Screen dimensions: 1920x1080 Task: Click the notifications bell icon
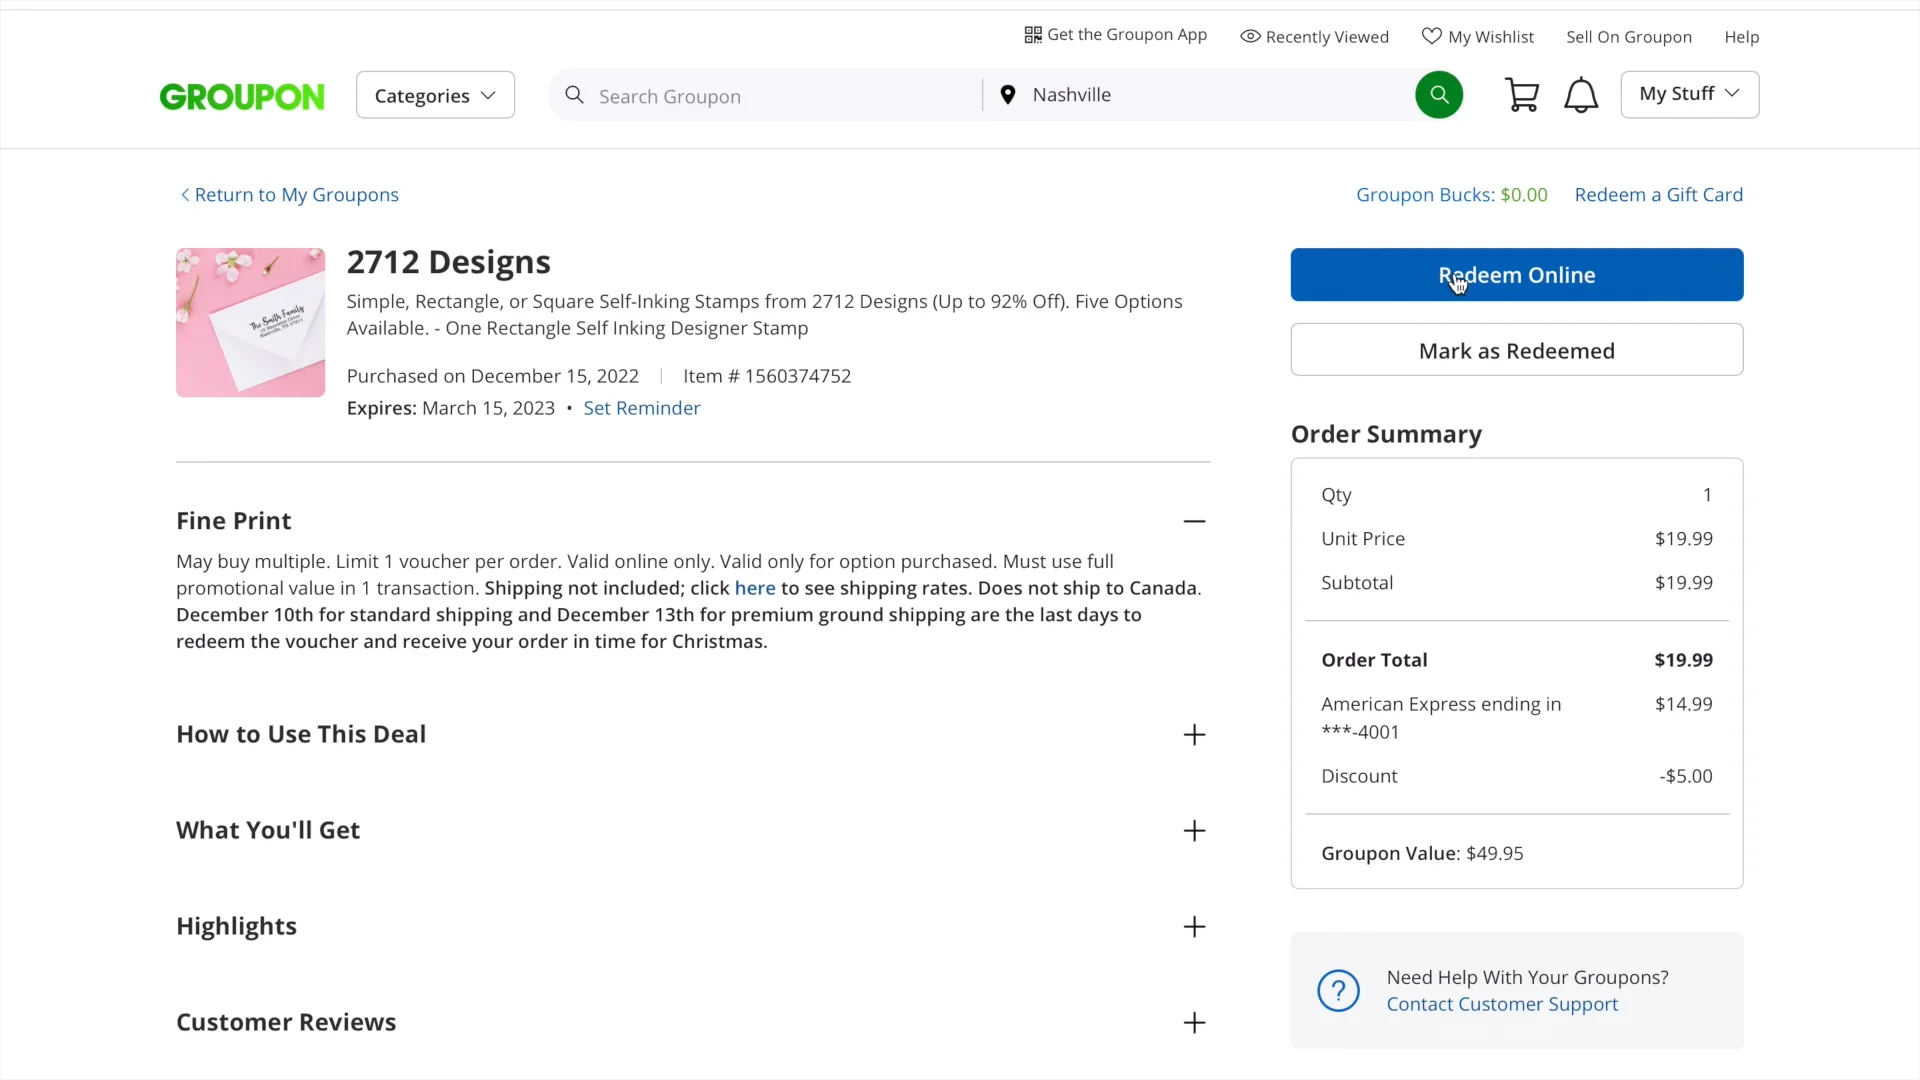point(1581,95)
